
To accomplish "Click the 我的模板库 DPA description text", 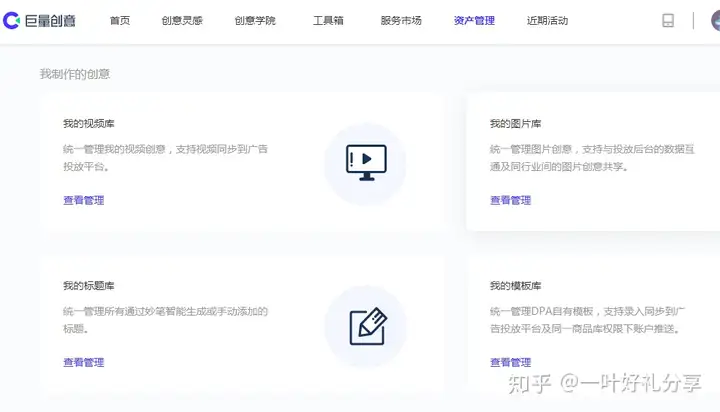I will point(587,320).
